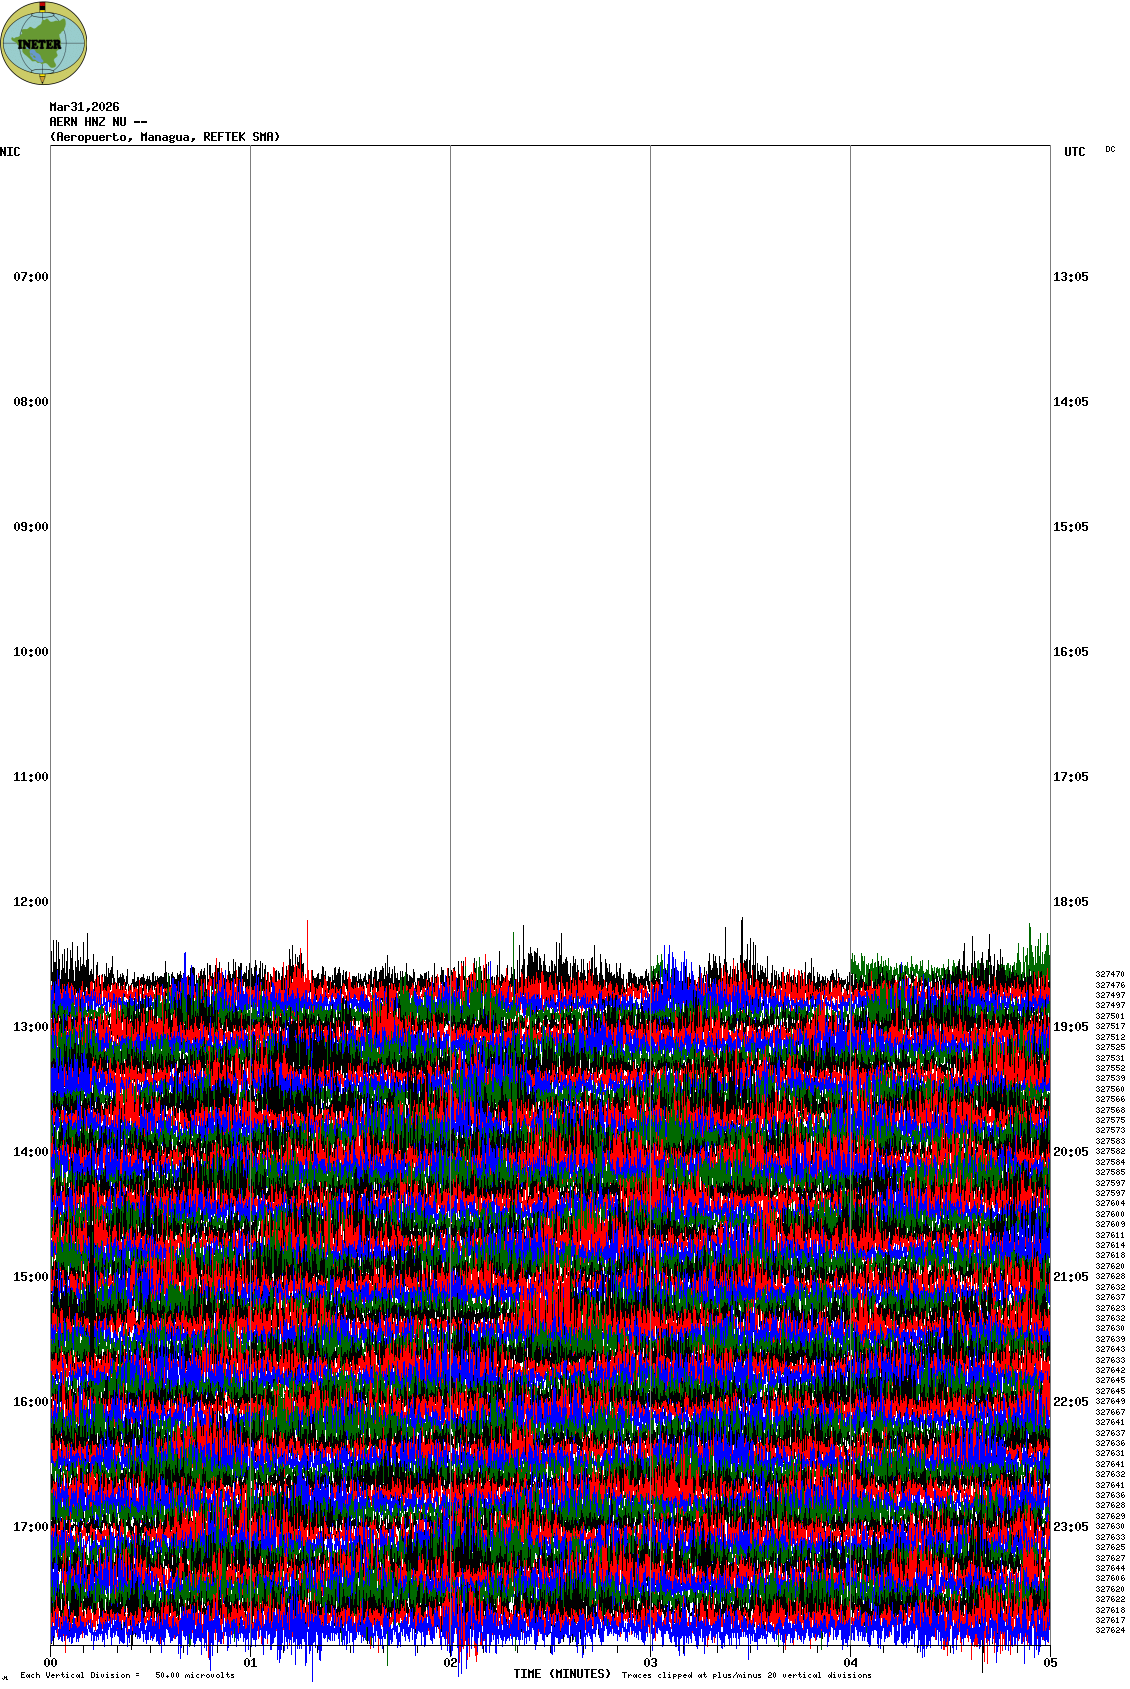The height and width of the screenshot is (1689, 1130).
Task: Click the NIC local time header
Action: (x=10, y=152)
